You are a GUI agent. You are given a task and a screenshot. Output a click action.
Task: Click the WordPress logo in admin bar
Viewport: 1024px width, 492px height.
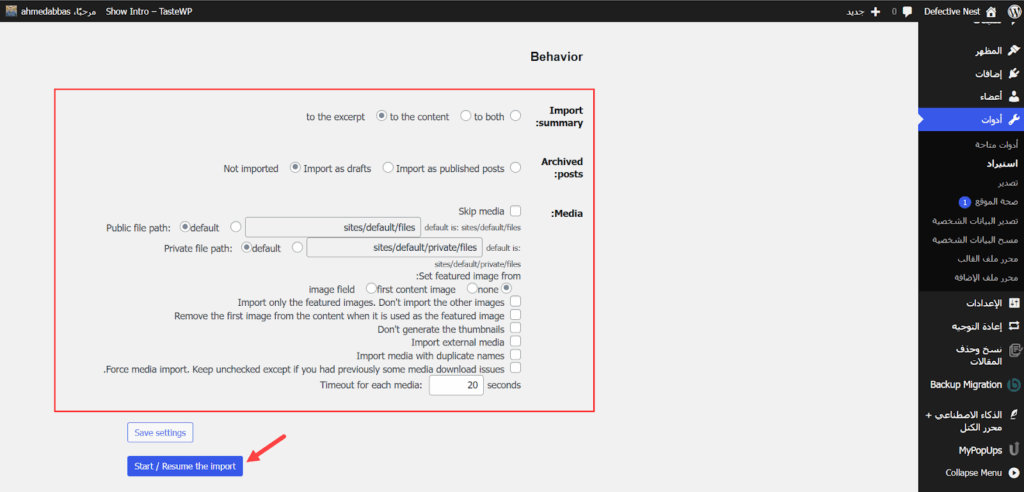(1012, 12)
